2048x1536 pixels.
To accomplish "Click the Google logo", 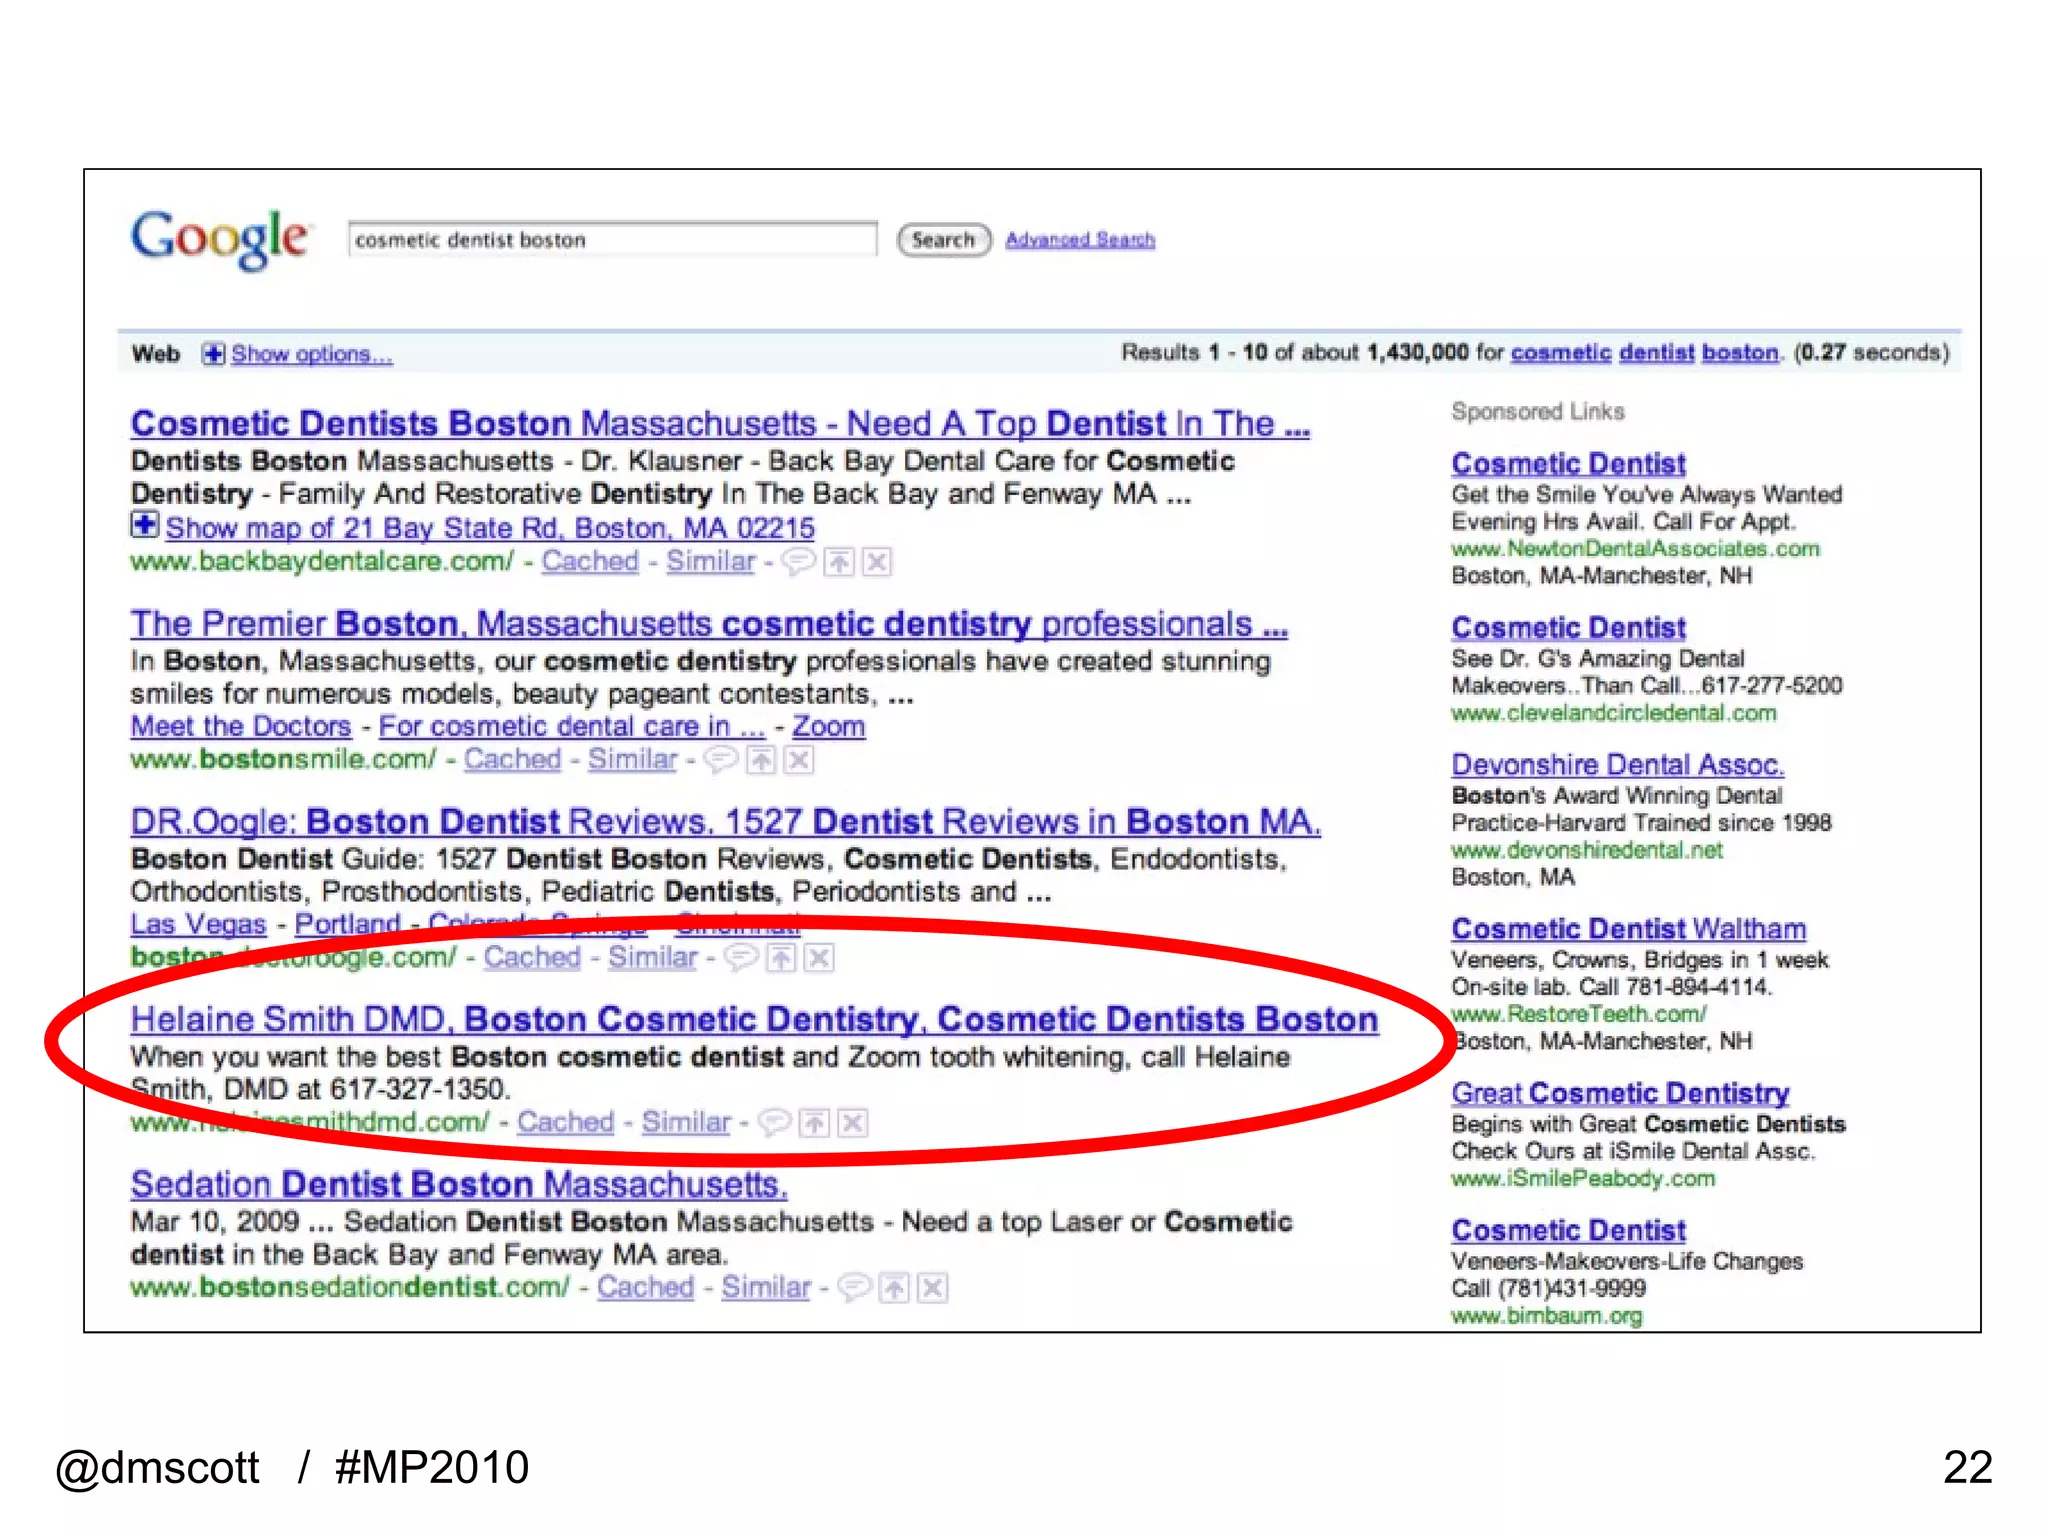I will pyautogui.click(x=220, y=239).
